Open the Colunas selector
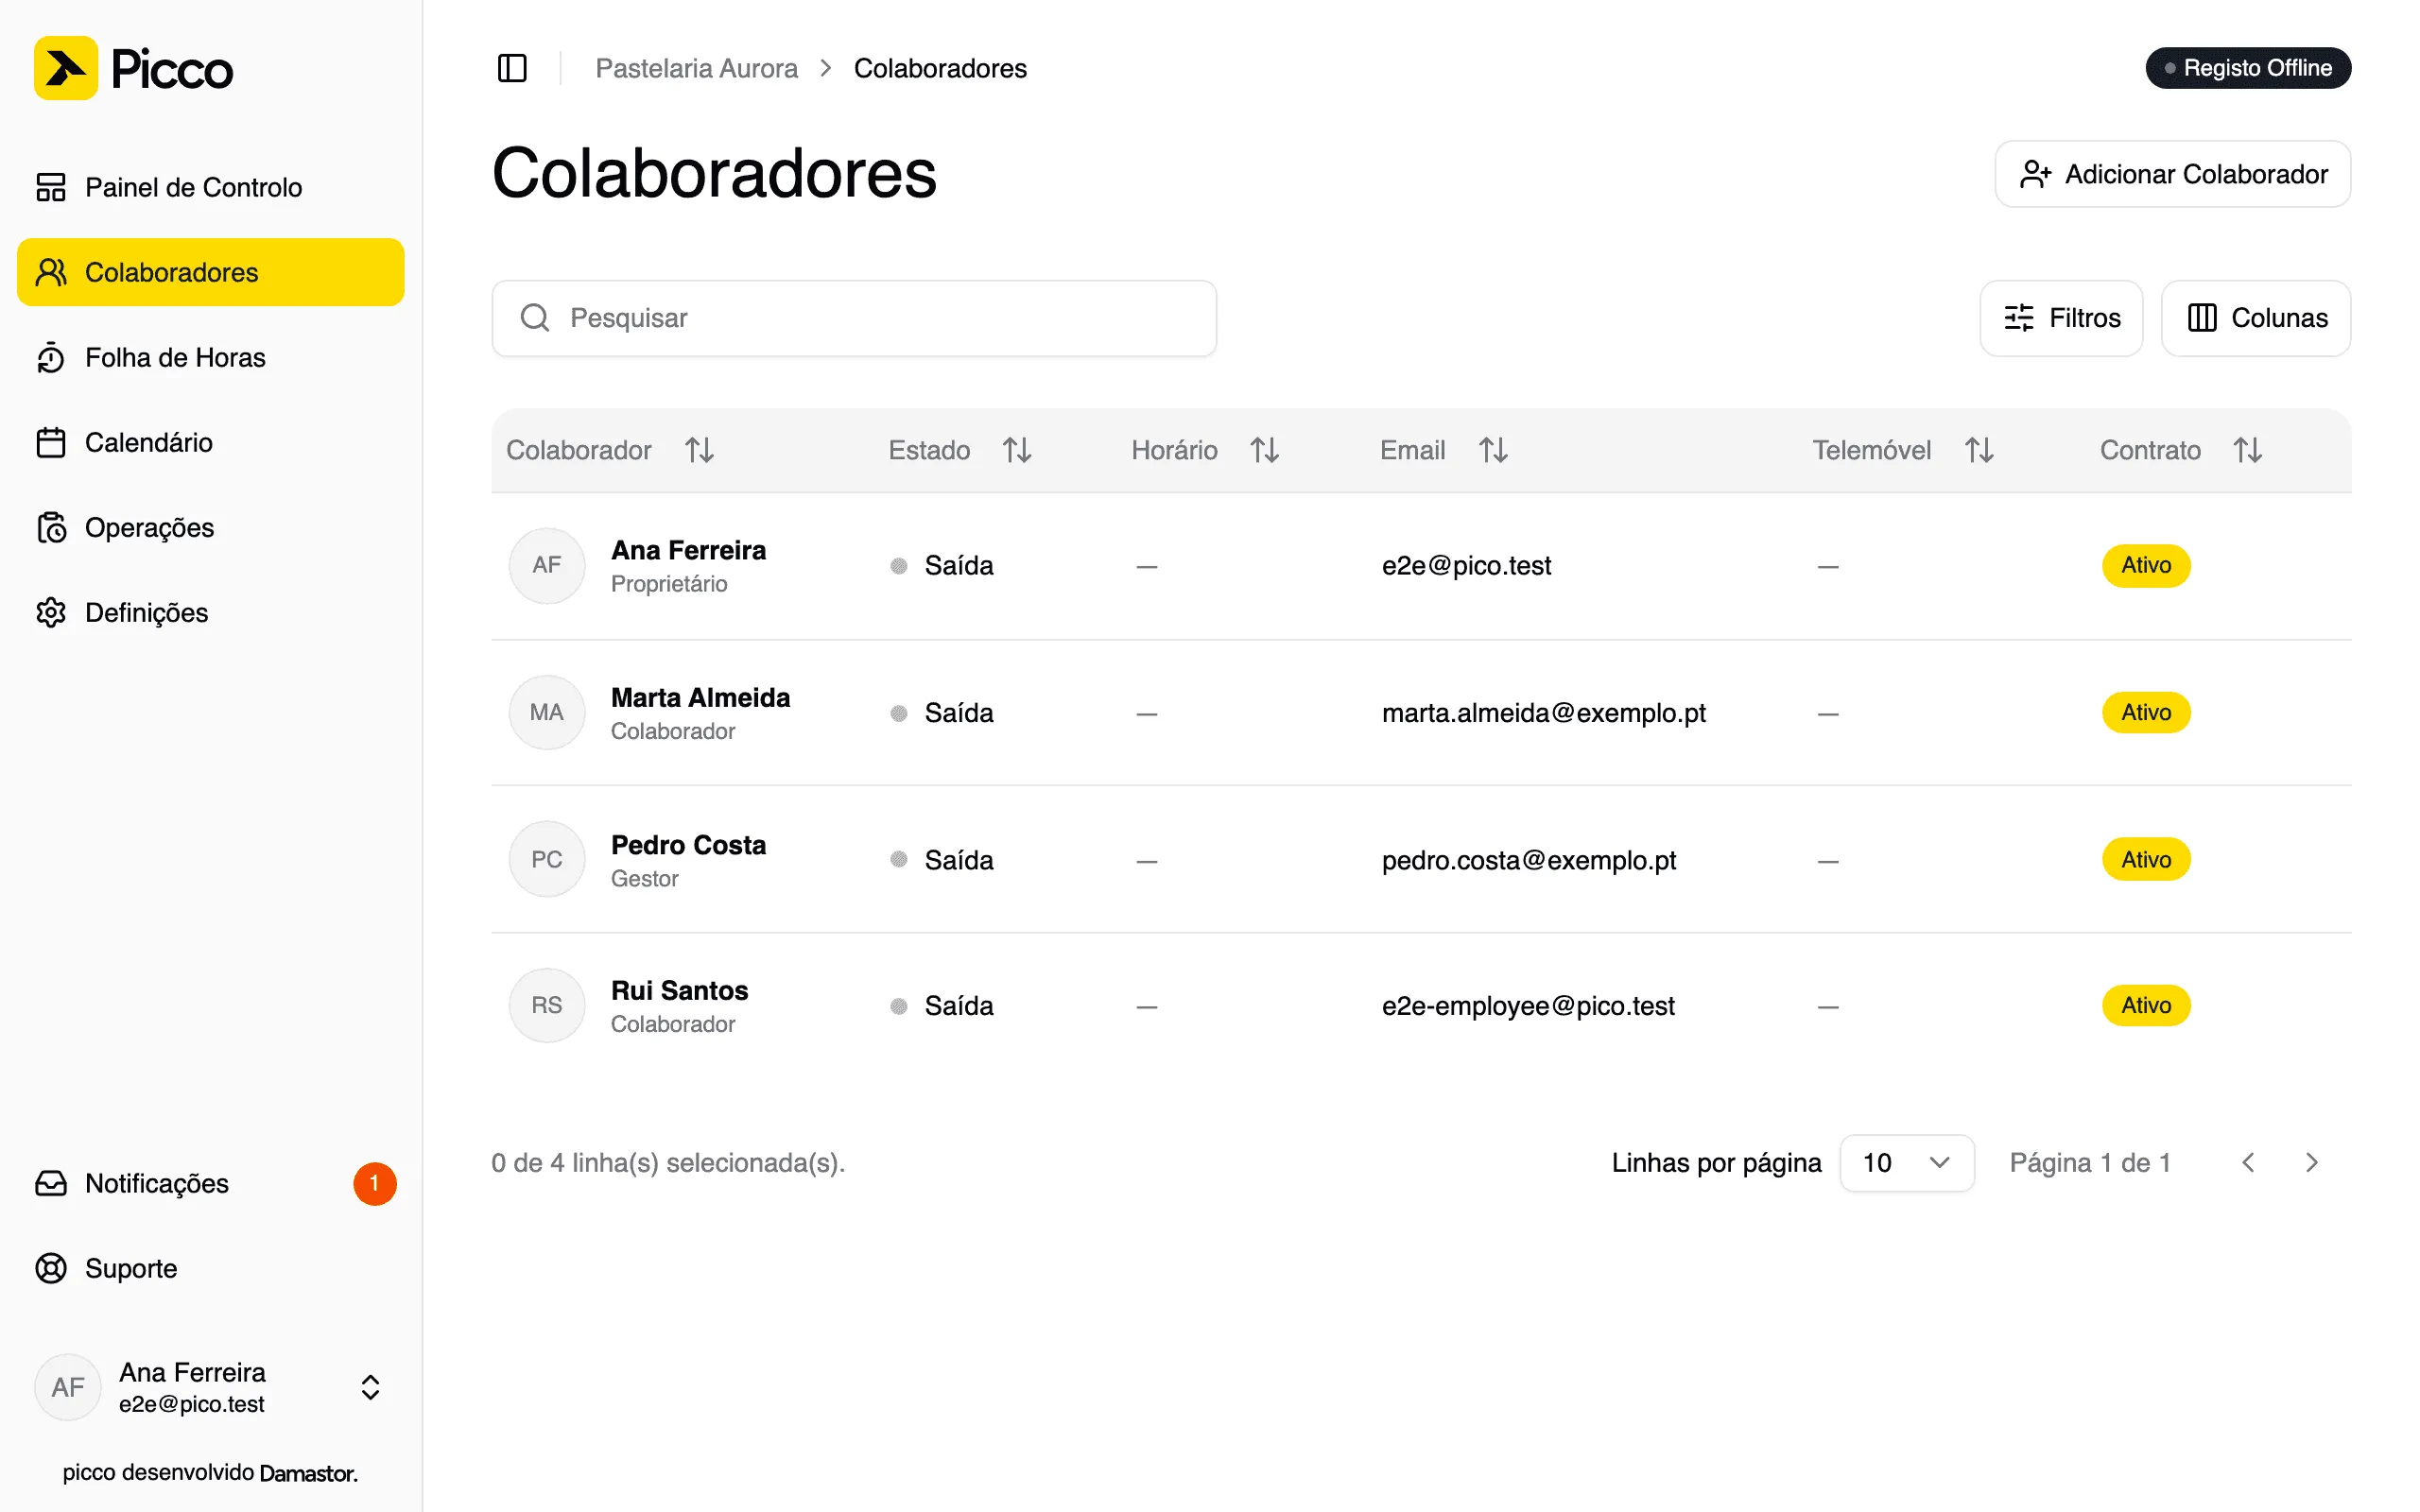2420x1512 pixels. (x=2256, y=318)
